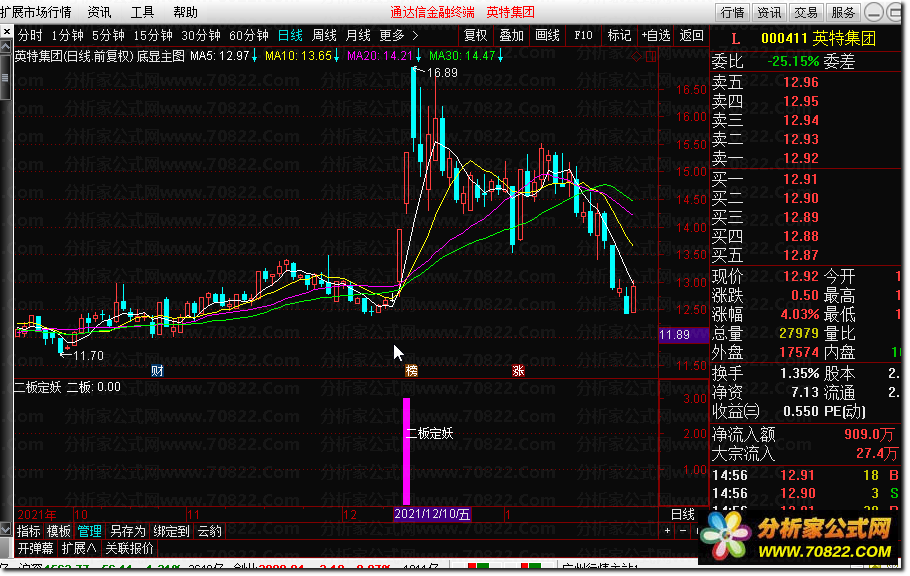Image resolution: width=910 pixels, height=576 pixels.
Task: Click the 标记 mark button
Action: pyautogui.click(x=619, y=35)
